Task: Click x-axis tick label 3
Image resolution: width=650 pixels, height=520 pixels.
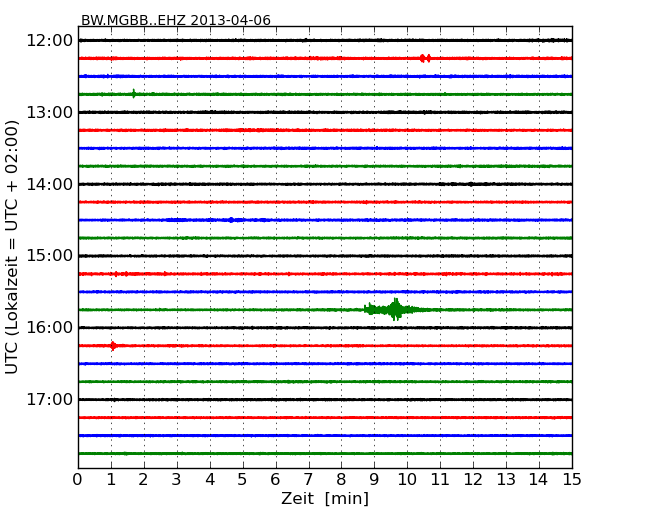Action: point(177,480)
